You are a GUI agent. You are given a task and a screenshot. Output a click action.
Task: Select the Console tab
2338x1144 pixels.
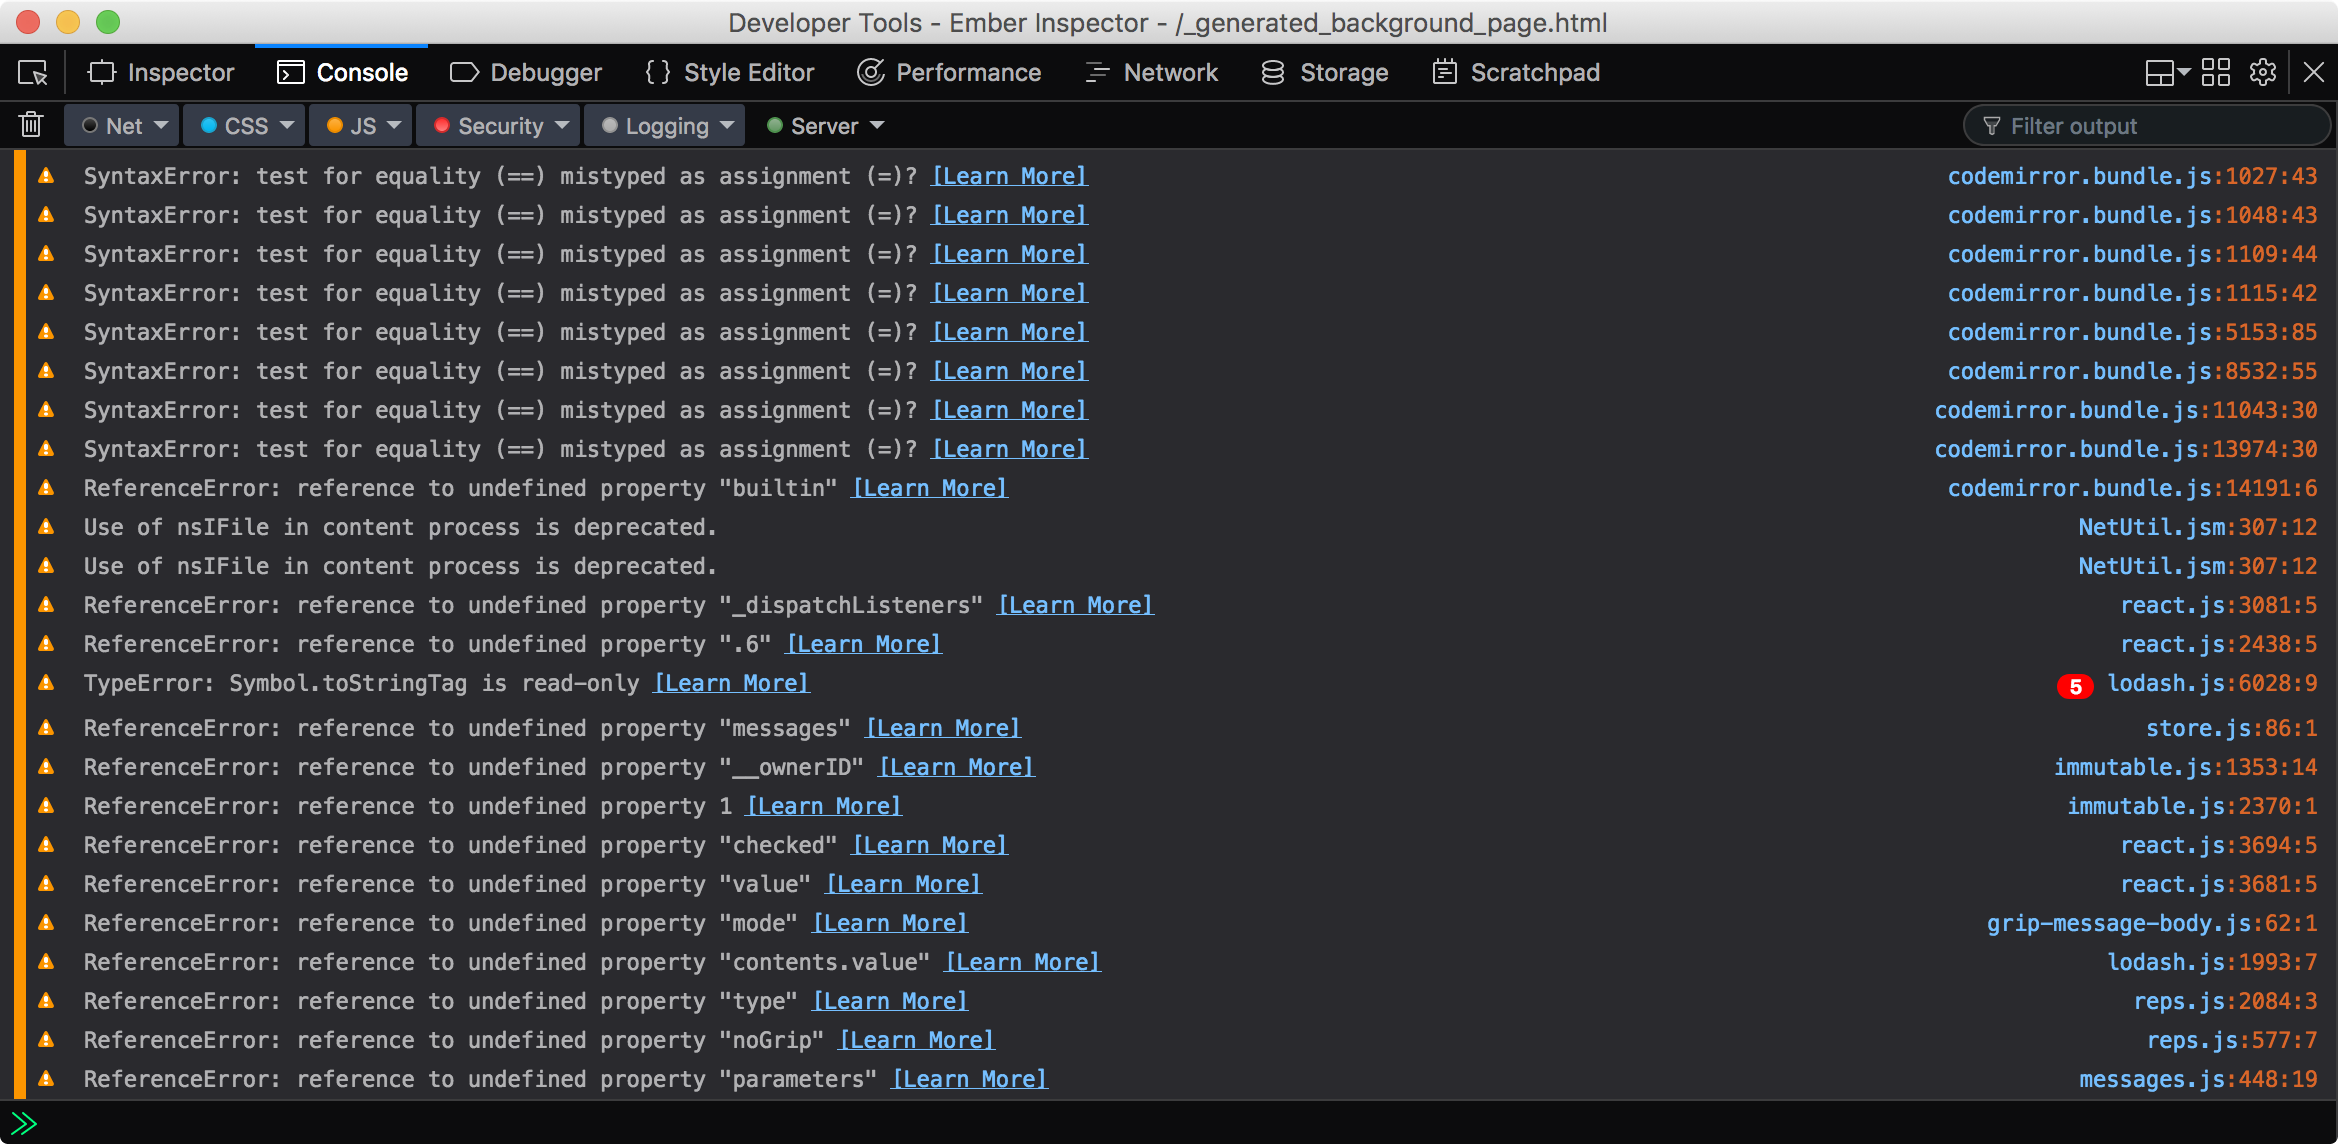342,73
